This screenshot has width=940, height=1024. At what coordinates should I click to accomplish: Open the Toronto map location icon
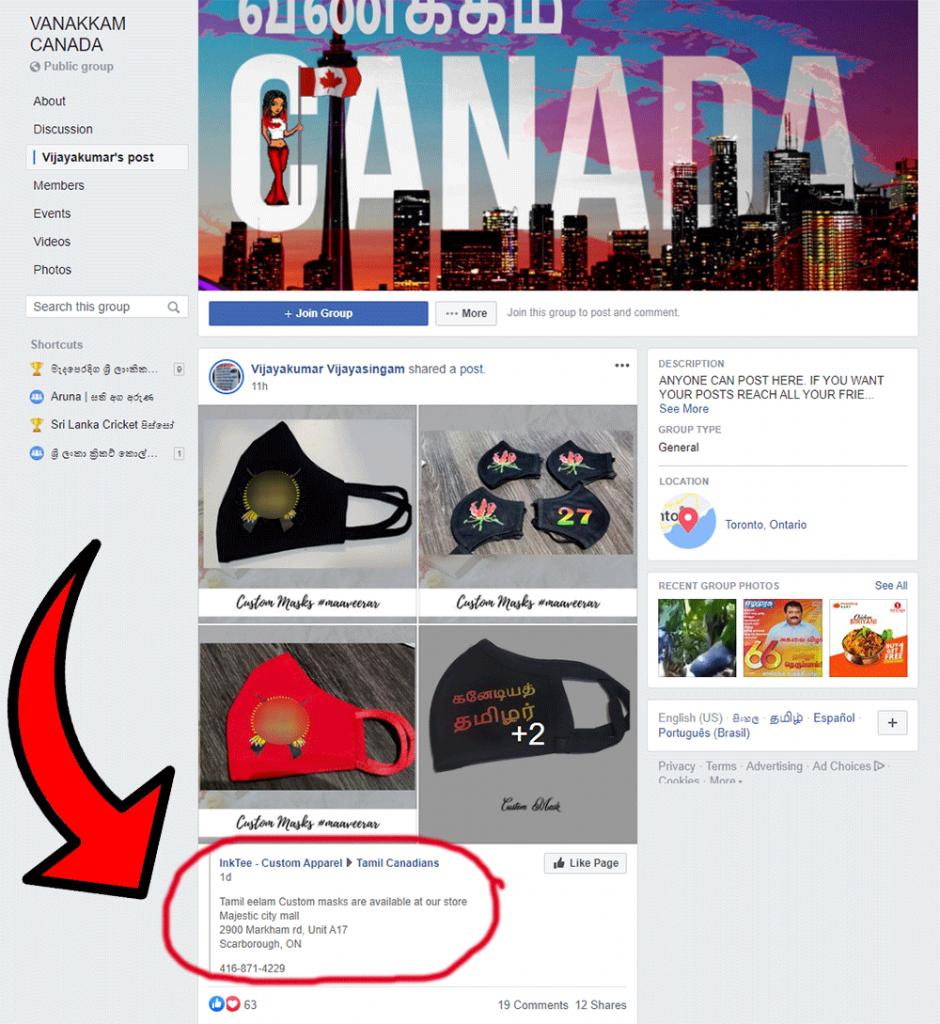pyautogui.click(x=688, y=520)
